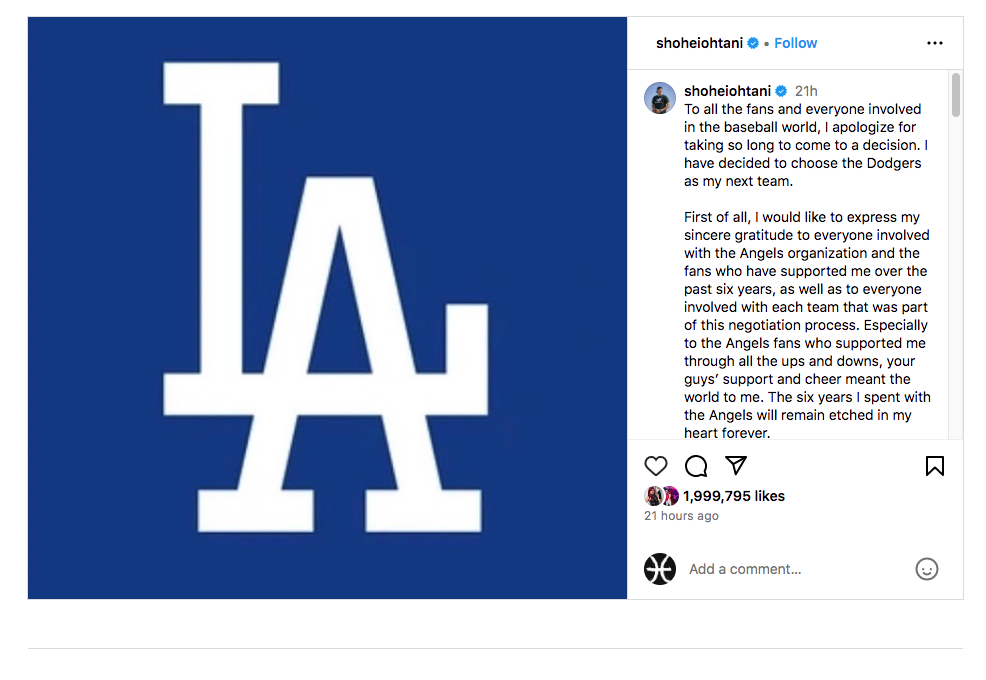This screenshot has height=680, width=986.
Task: View who liked: 1,999,795 likes
Action: click(x=734, y=496)
